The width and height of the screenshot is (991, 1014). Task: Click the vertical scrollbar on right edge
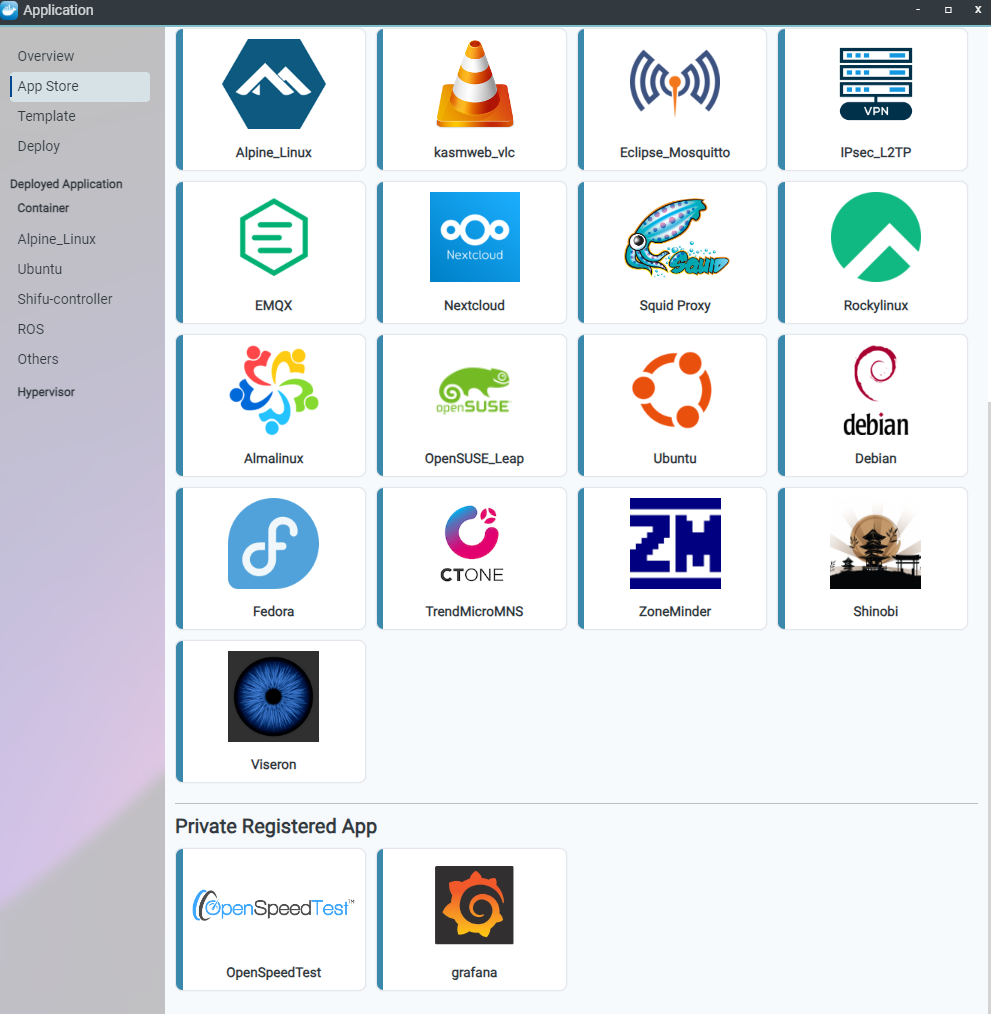point(988,705)
